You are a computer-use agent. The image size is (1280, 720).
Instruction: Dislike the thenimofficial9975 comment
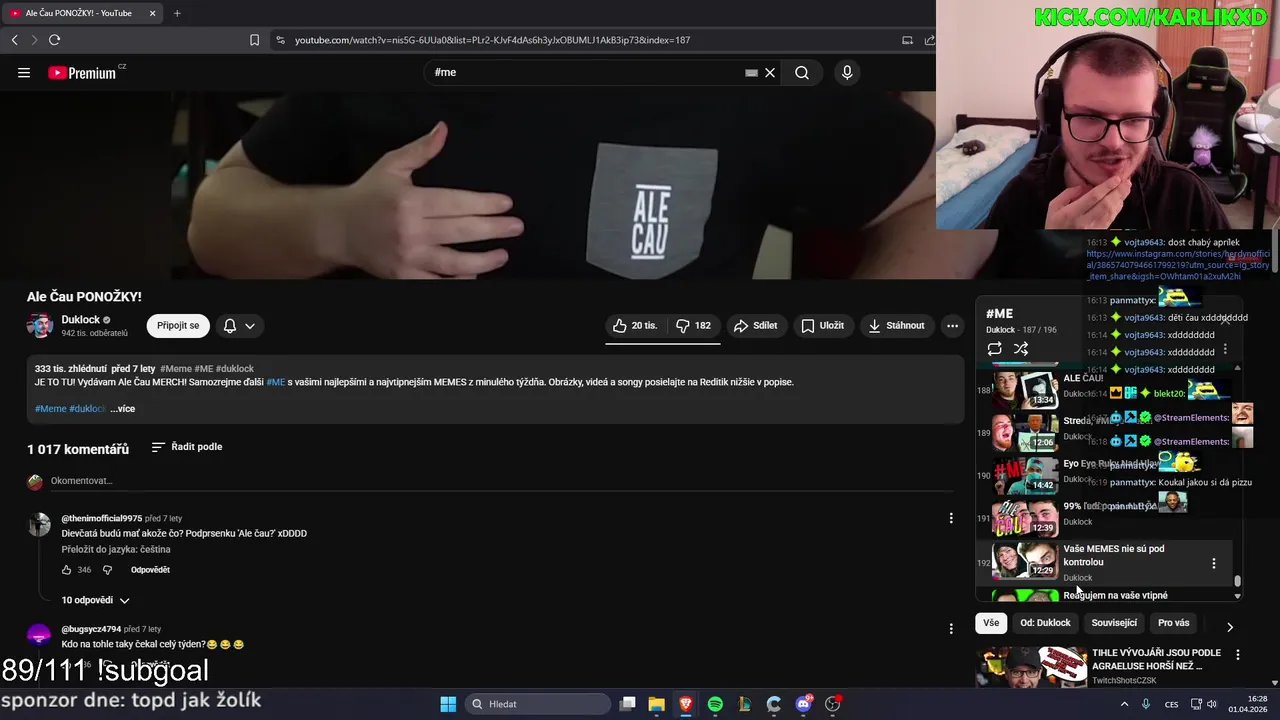click(x=108, y=570)
